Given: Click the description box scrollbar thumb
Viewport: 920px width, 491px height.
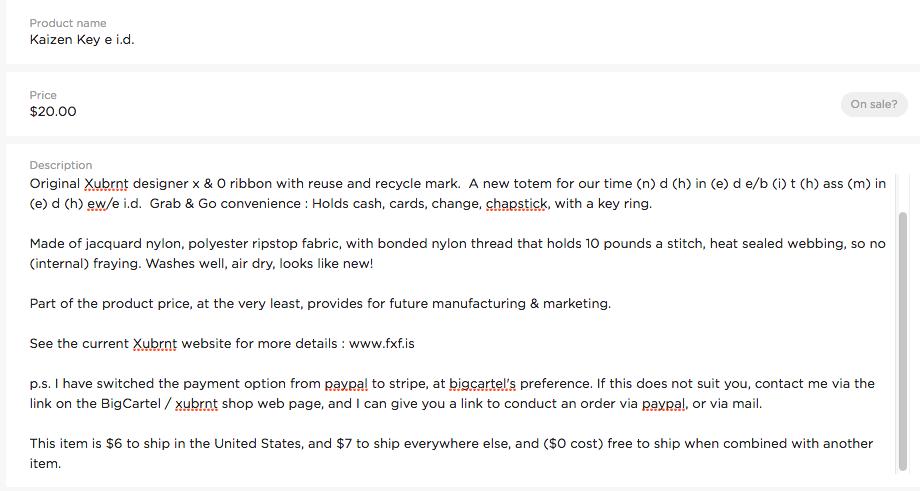Looking at the screenshot, I should click(x=903, y=341).
